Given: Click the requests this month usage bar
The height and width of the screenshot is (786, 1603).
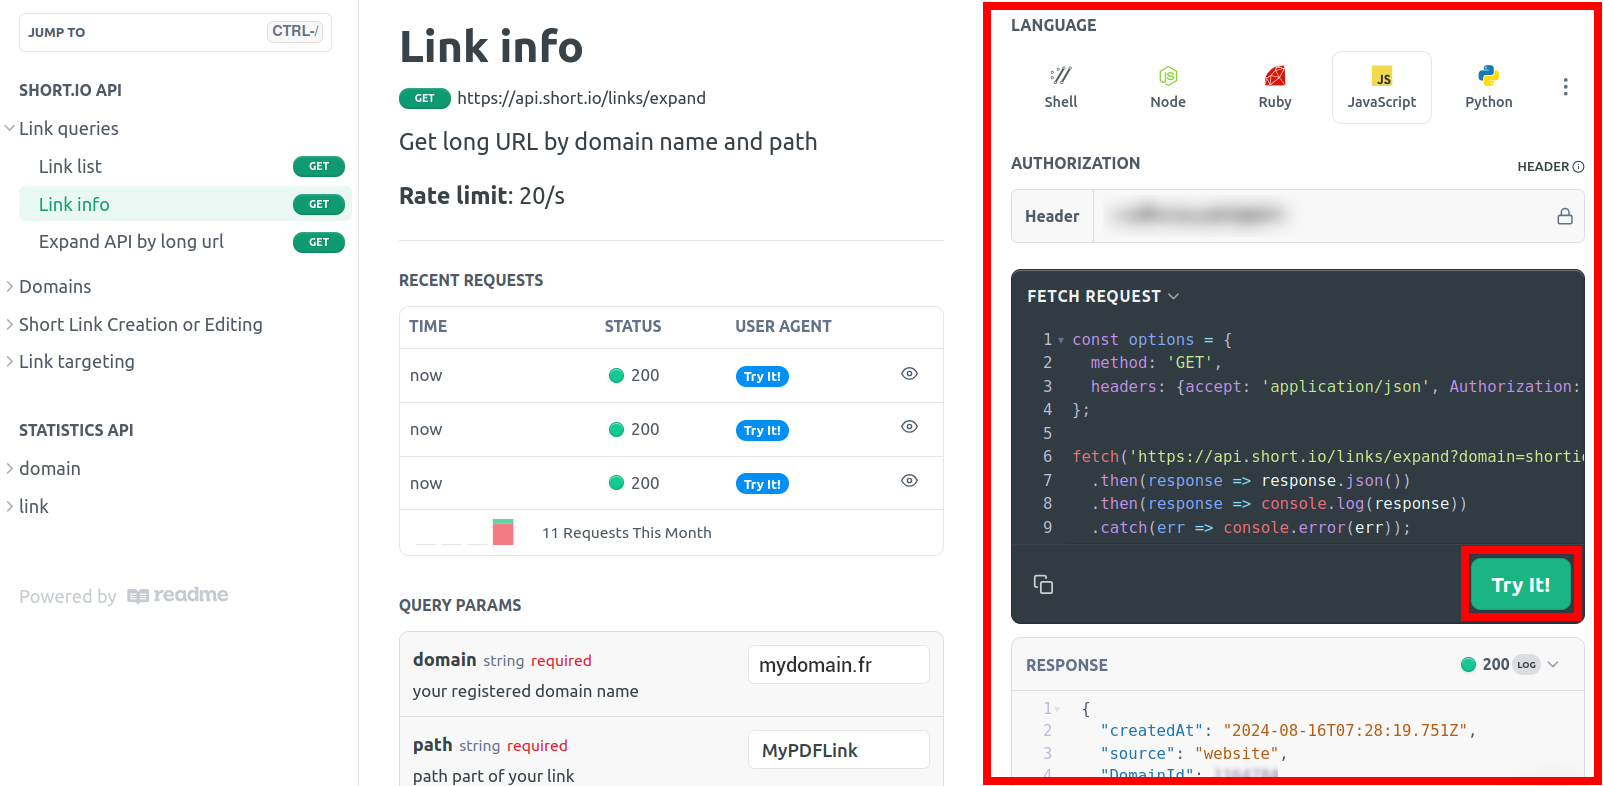Looking at the screenshot, I should click(503, 532).
